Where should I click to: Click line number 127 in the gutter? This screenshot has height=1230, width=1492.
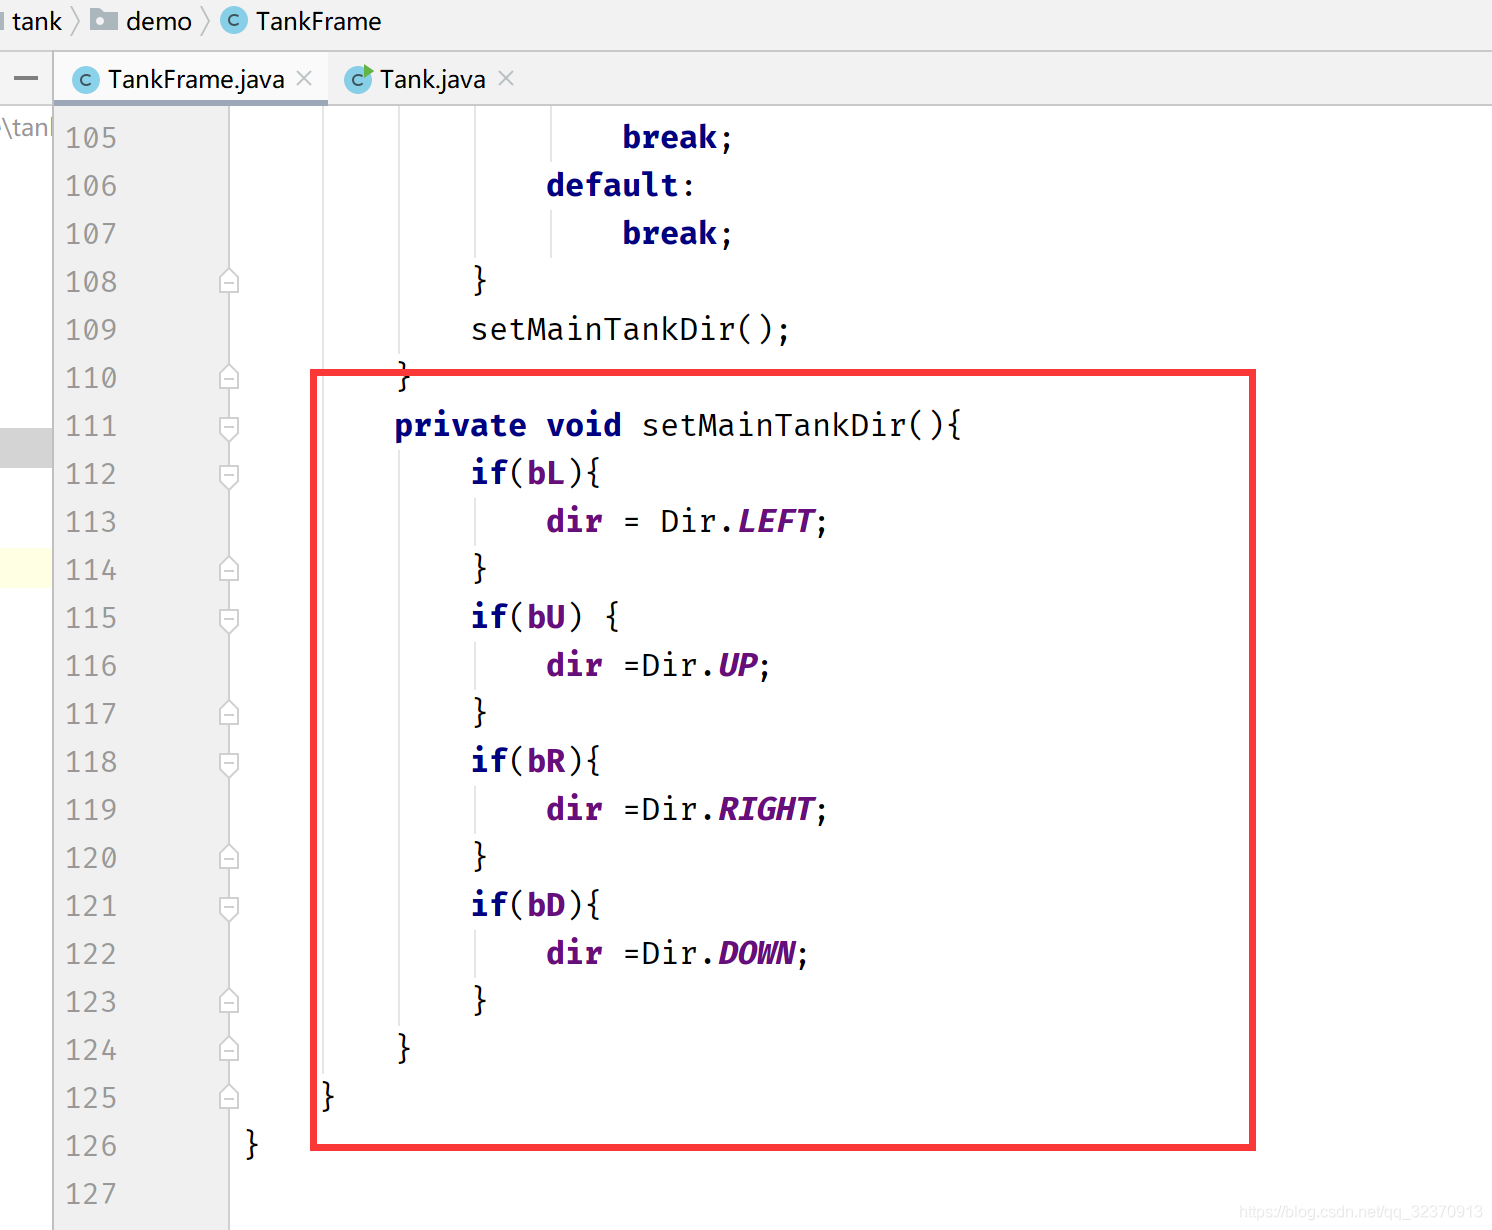(91, 1194)
